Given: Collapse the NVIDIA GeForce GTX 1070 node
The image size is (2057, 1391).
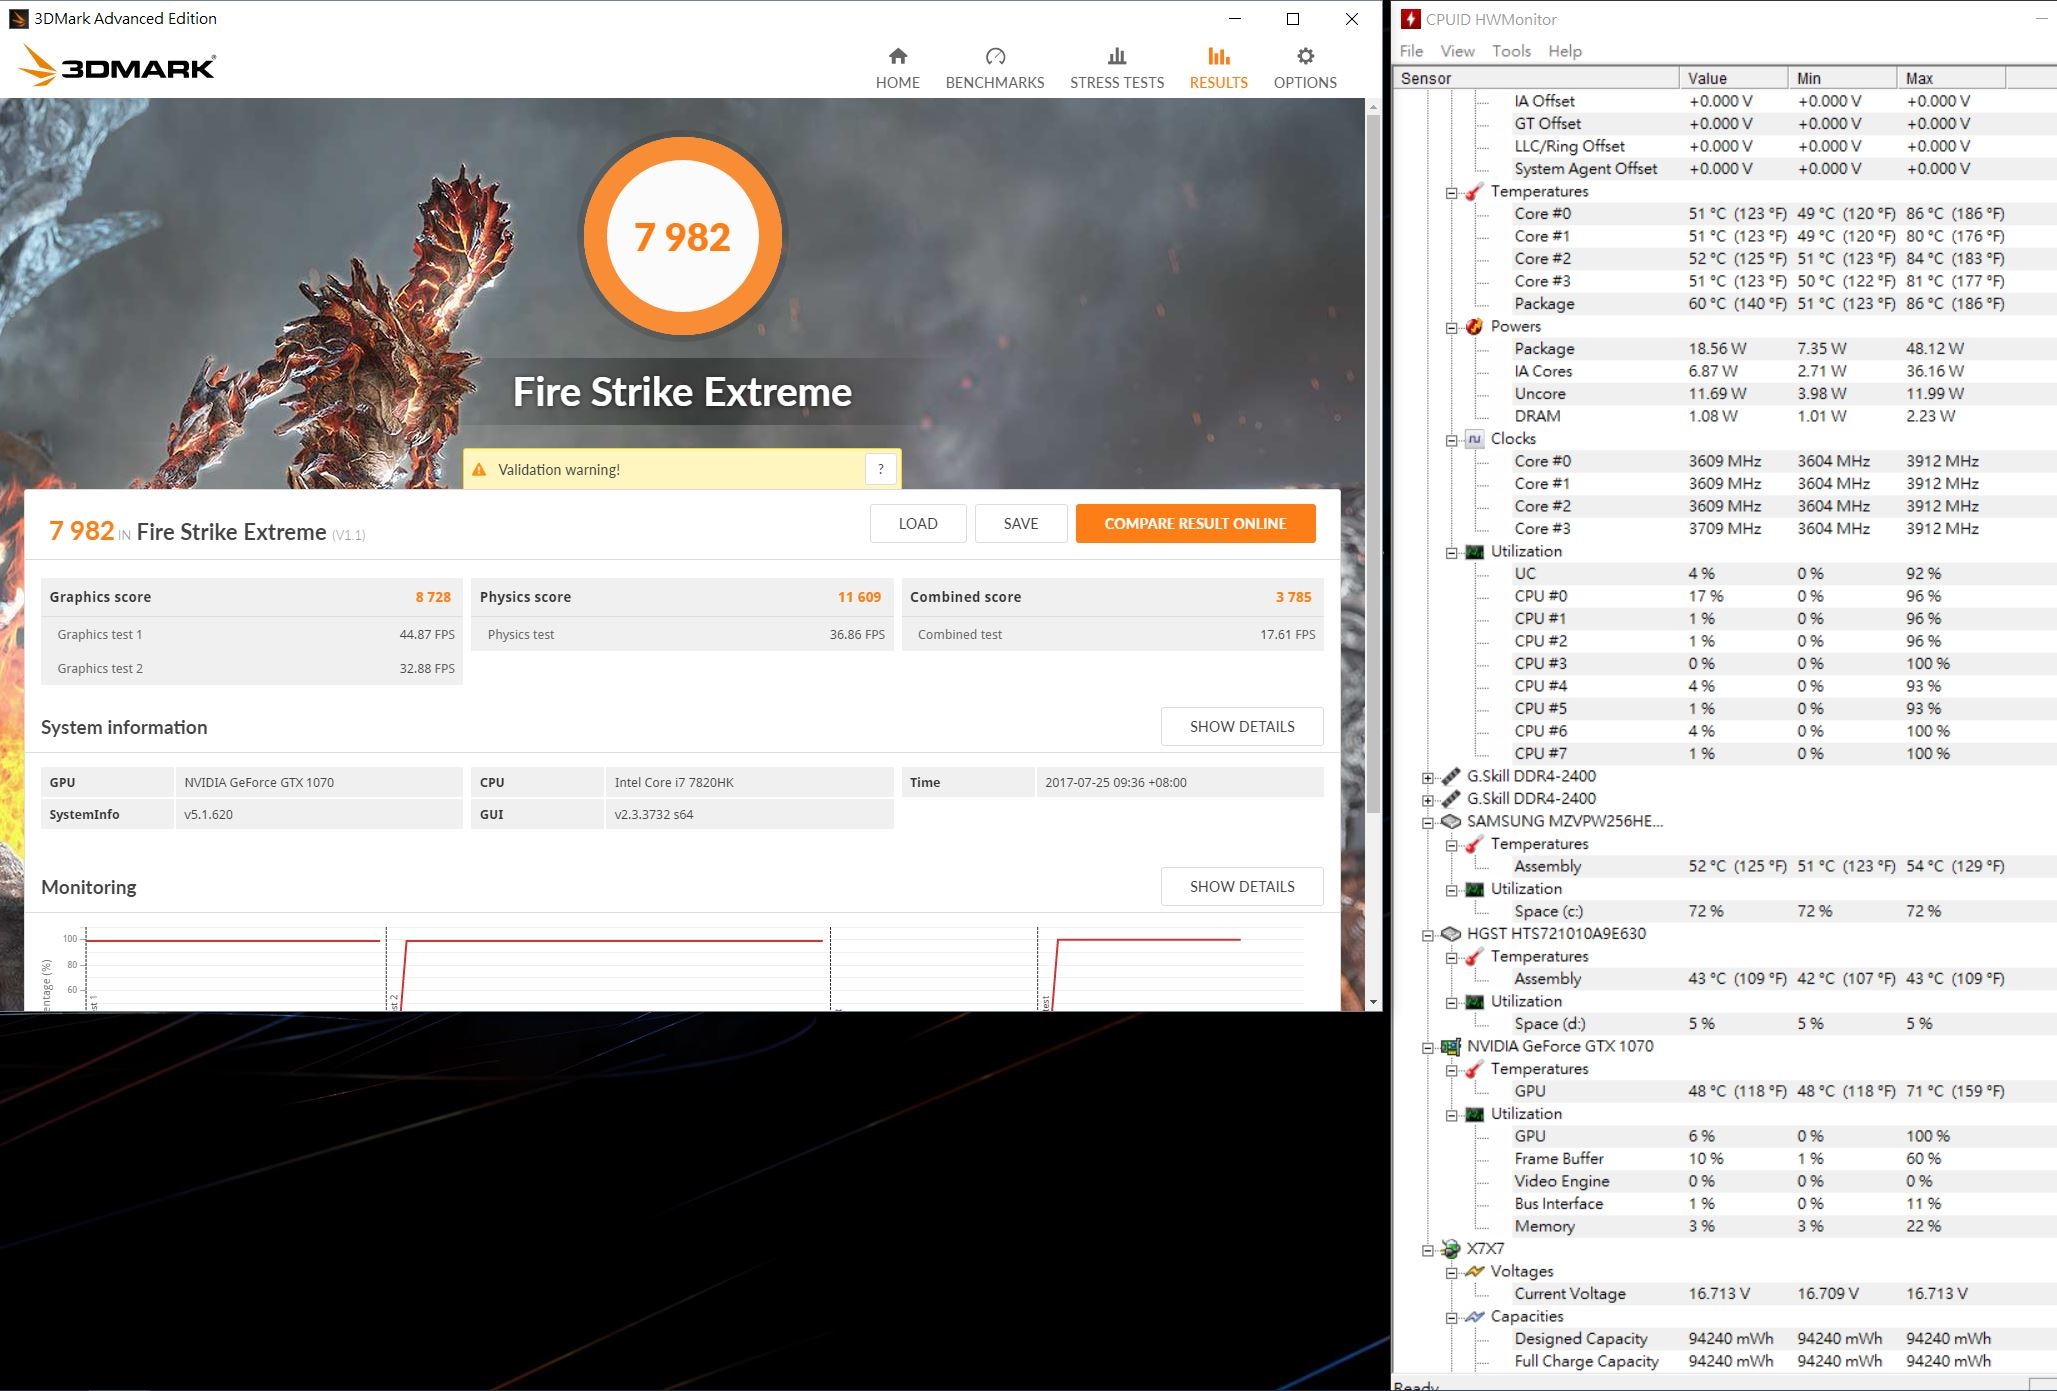Looking at the screenshot, I should (1427, 1048).
